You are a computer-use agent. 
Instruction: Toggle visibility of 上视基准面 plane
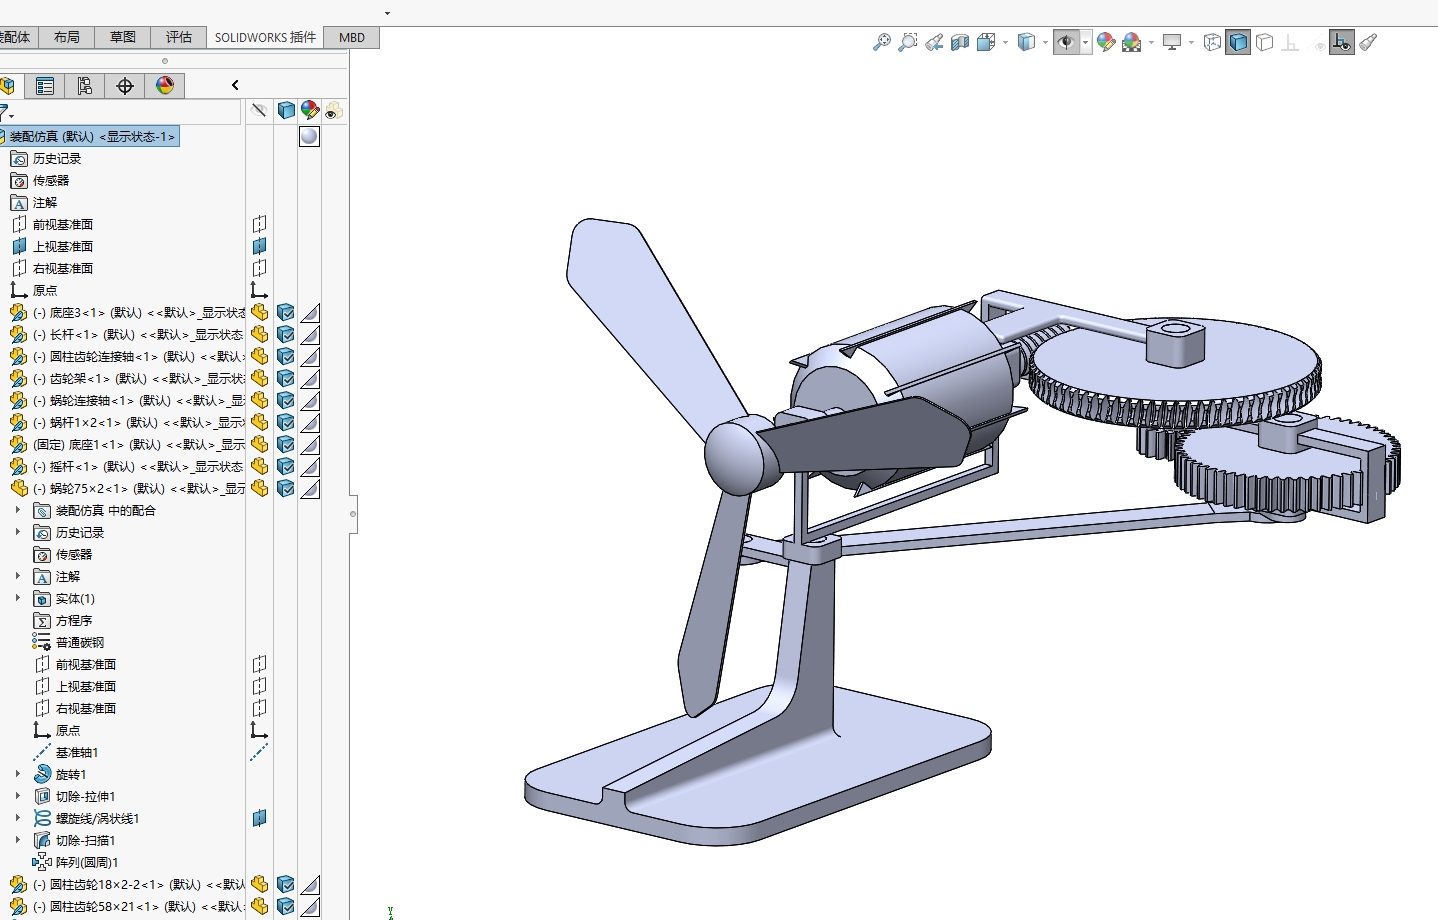pos(259,246)
